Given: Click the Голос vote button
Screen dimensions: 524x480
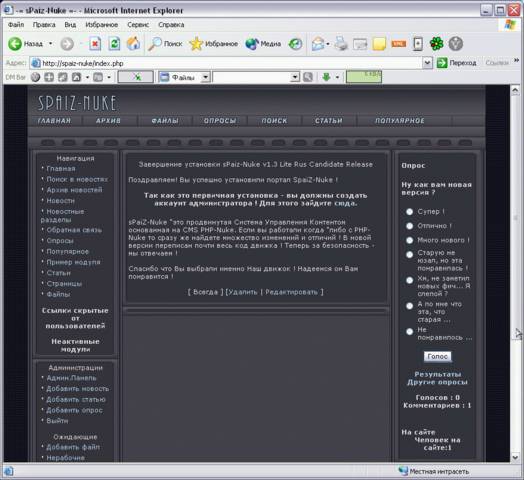Looking at the screenshot, I should click(x=437, y=356).
